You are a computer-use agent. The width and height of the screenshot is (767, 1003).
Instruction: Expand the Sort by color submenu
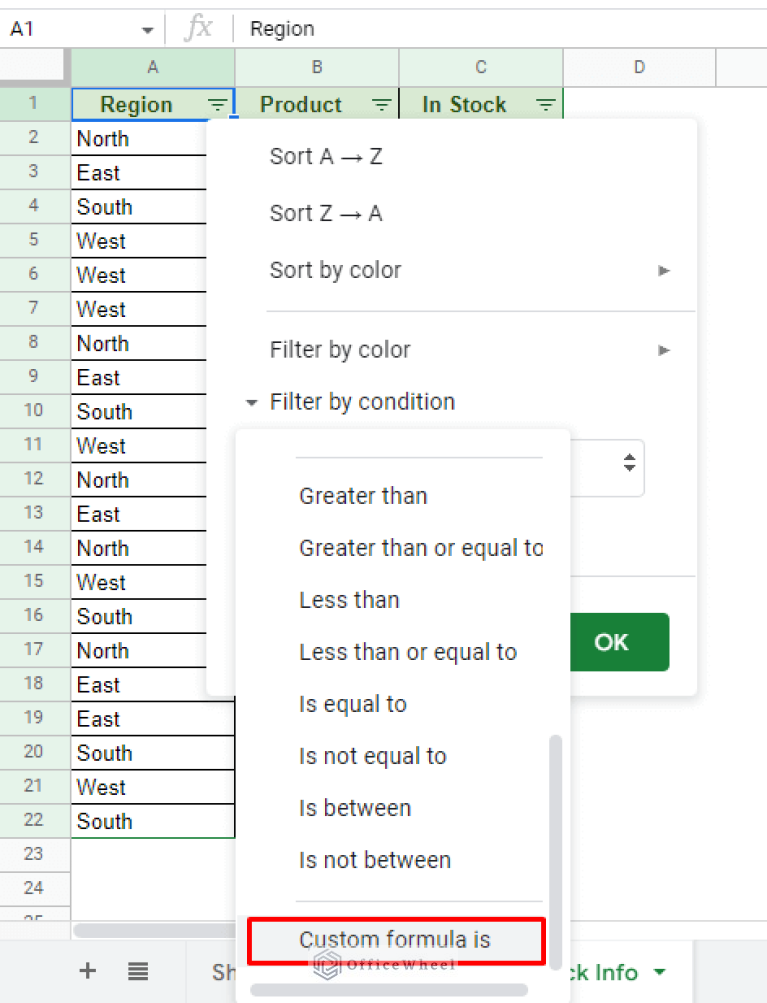(x=663, y=270)
